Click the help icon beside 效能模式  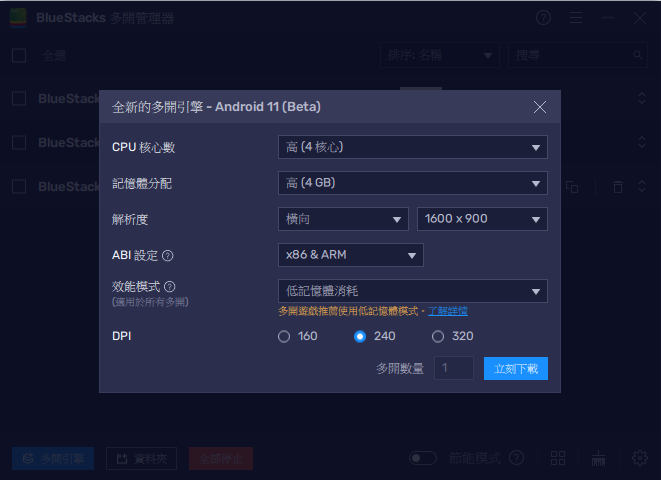point(169,287)
